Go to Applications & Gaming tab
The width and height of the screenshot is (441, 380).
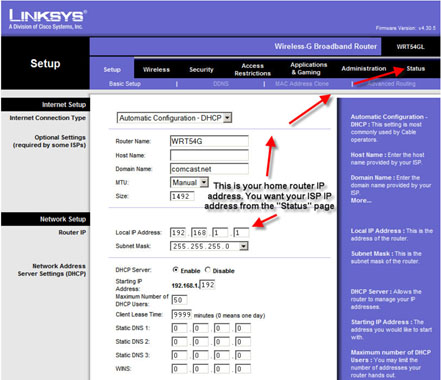tap(308, 68)
